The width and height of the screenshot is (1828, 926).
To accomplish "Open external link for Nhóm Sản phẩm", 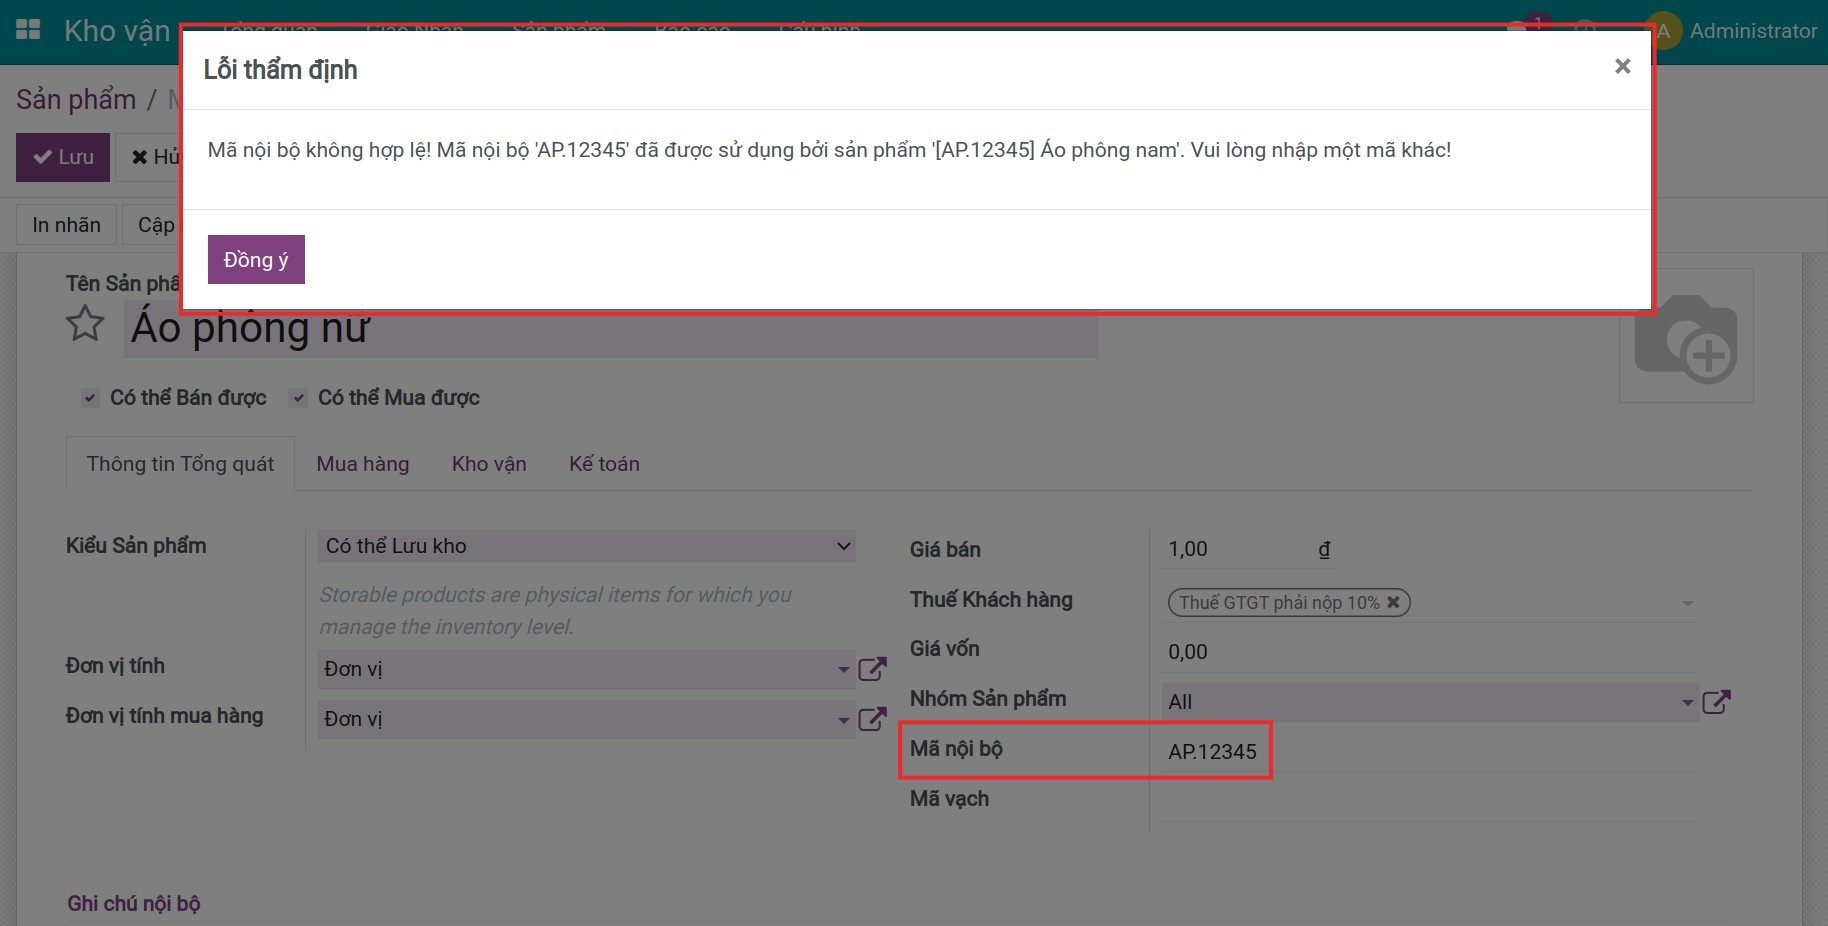I will (1716, 702).
